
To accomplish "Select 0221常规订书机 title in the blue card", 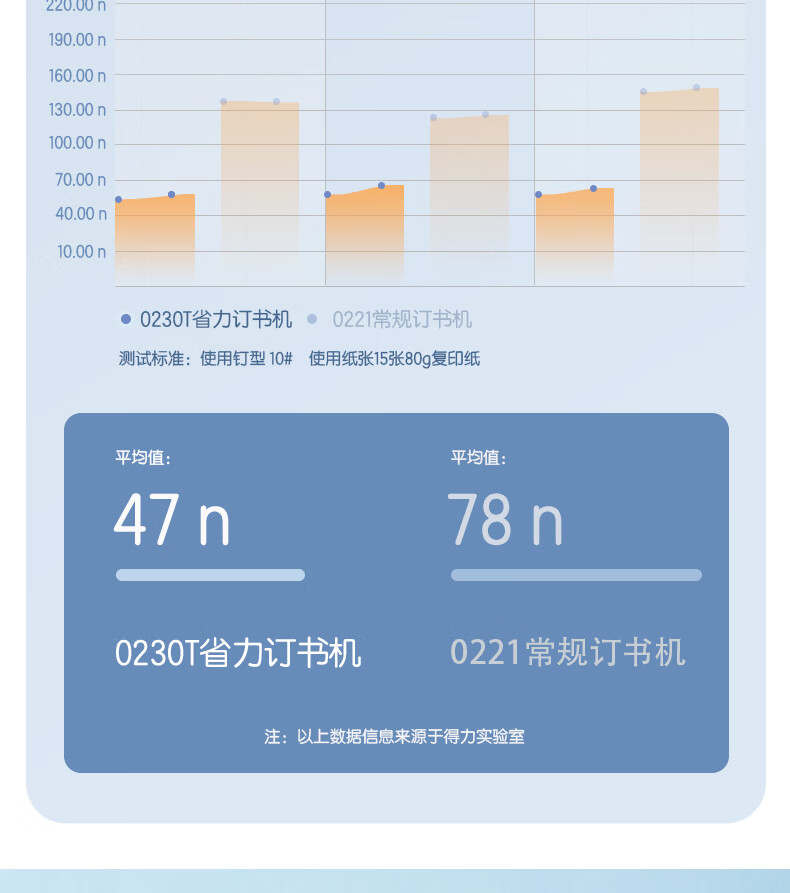I will pyautogui.click(x=567, y=653).
